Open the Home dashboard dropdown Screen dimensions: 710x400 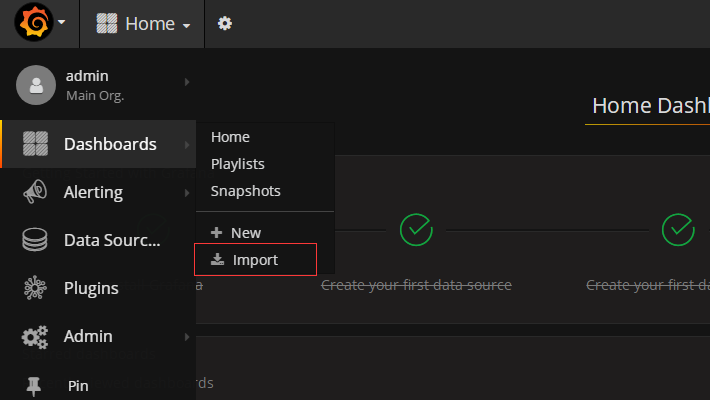(x=143, y=24)
